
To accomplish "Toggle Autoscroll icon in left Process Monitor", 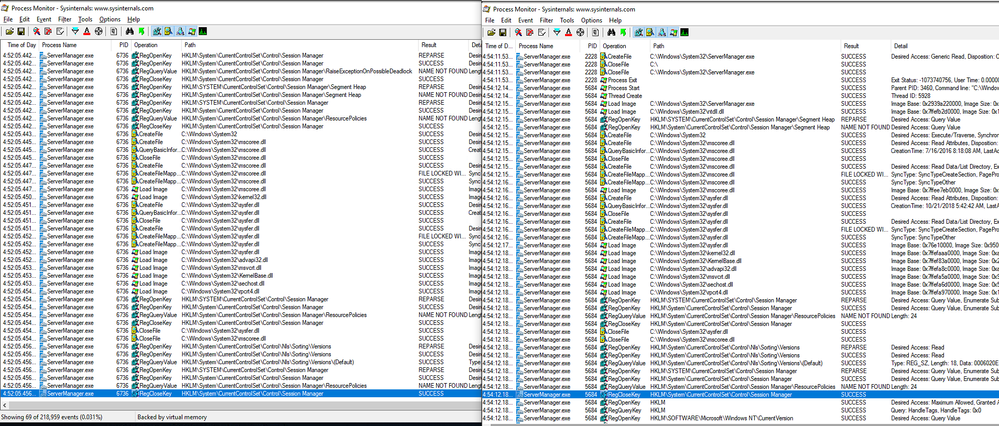I will 48,31.
